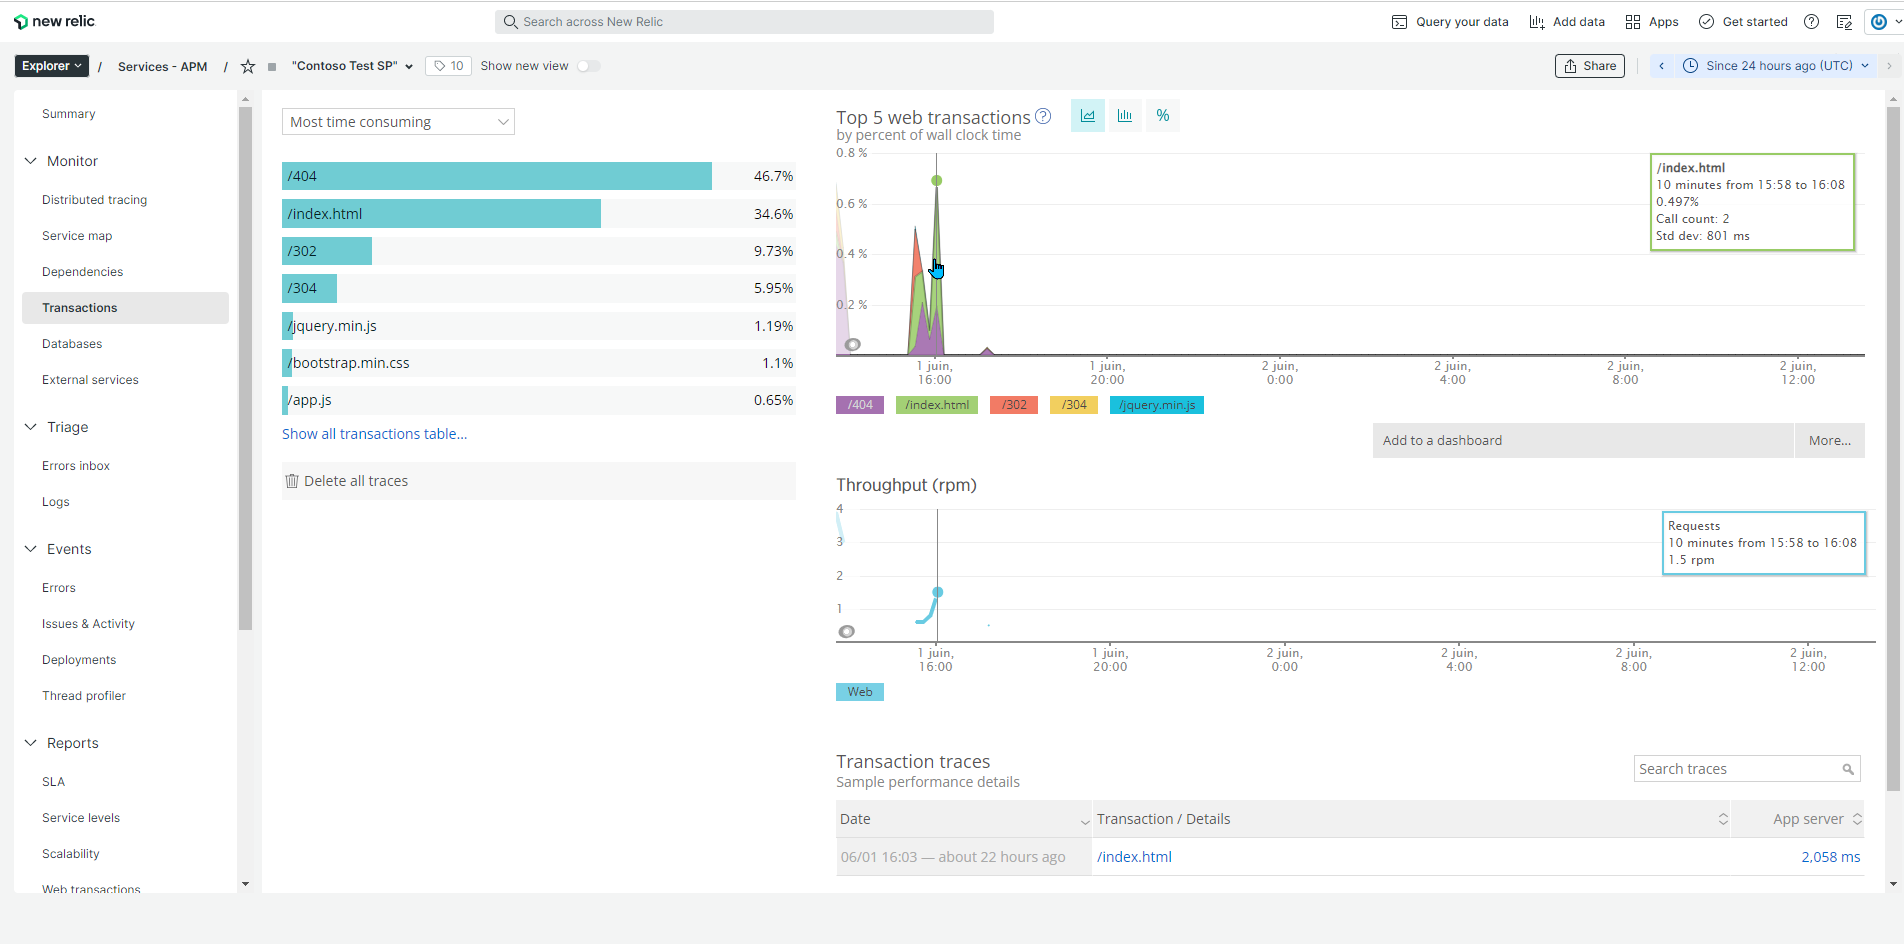Open External services page
The height and width of the screenshot is (944, 1904).
[90, 380]
